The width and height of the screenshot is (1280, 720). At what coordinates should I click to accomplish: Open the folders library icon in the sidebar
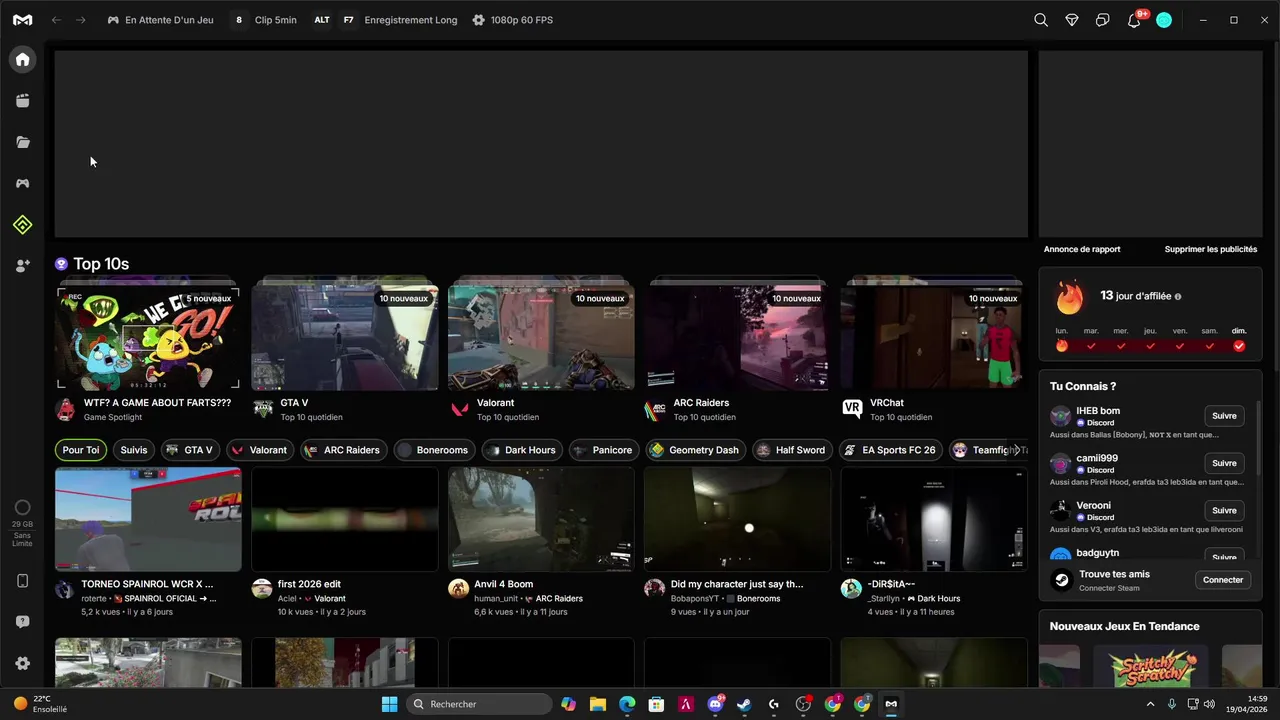pyautogui.click(x=22, y=142)
